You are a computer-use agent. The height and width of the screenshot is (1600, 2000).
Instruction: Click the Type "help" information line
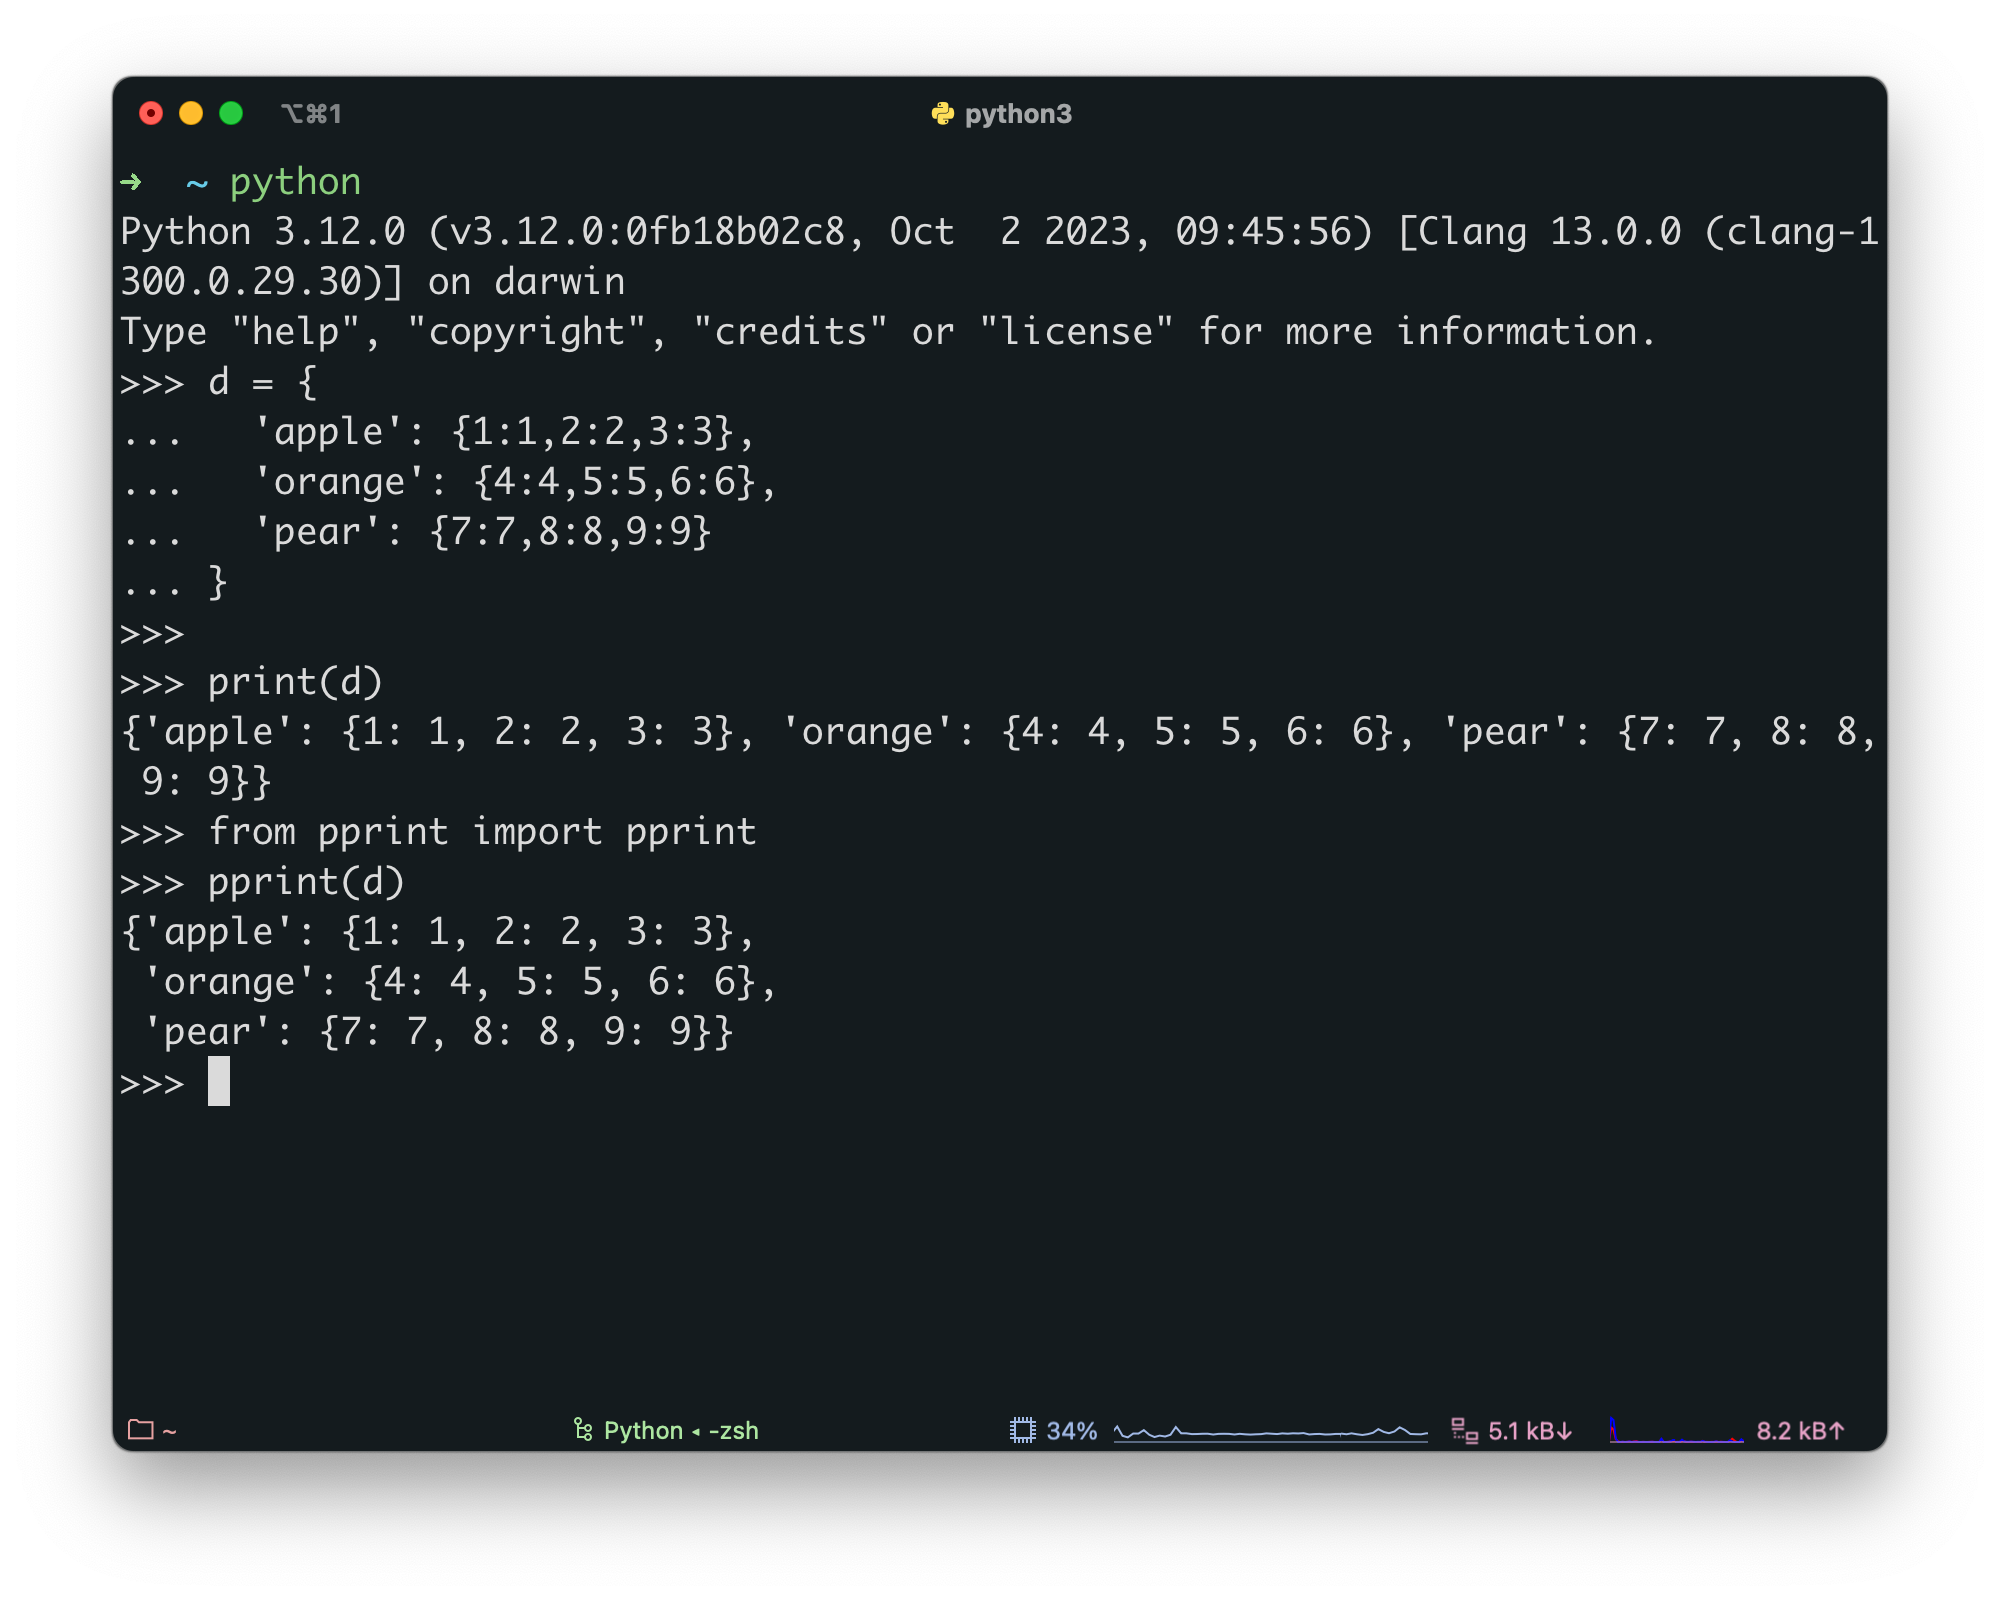point(888,332)
